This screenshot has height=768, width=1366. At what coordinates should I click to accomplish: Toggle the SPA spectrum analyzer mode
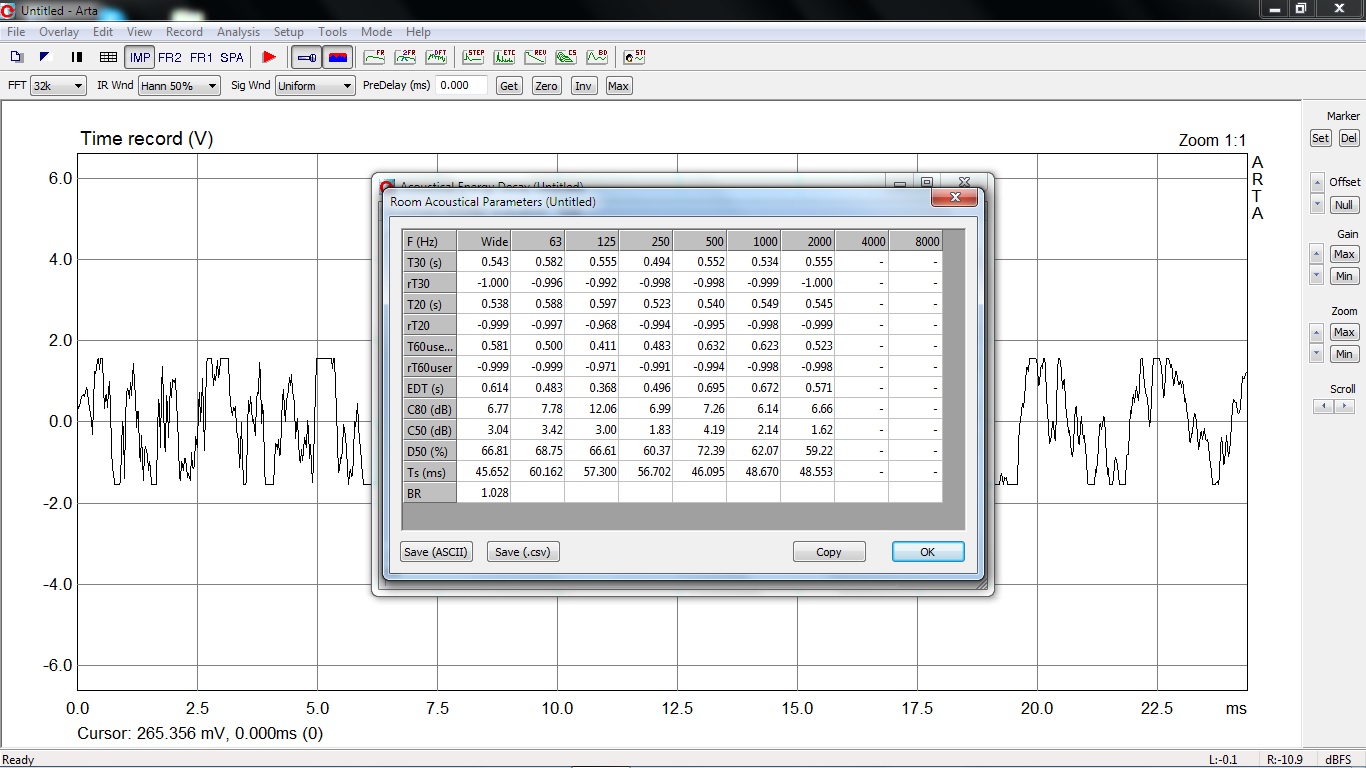click(x=232, y=57)
